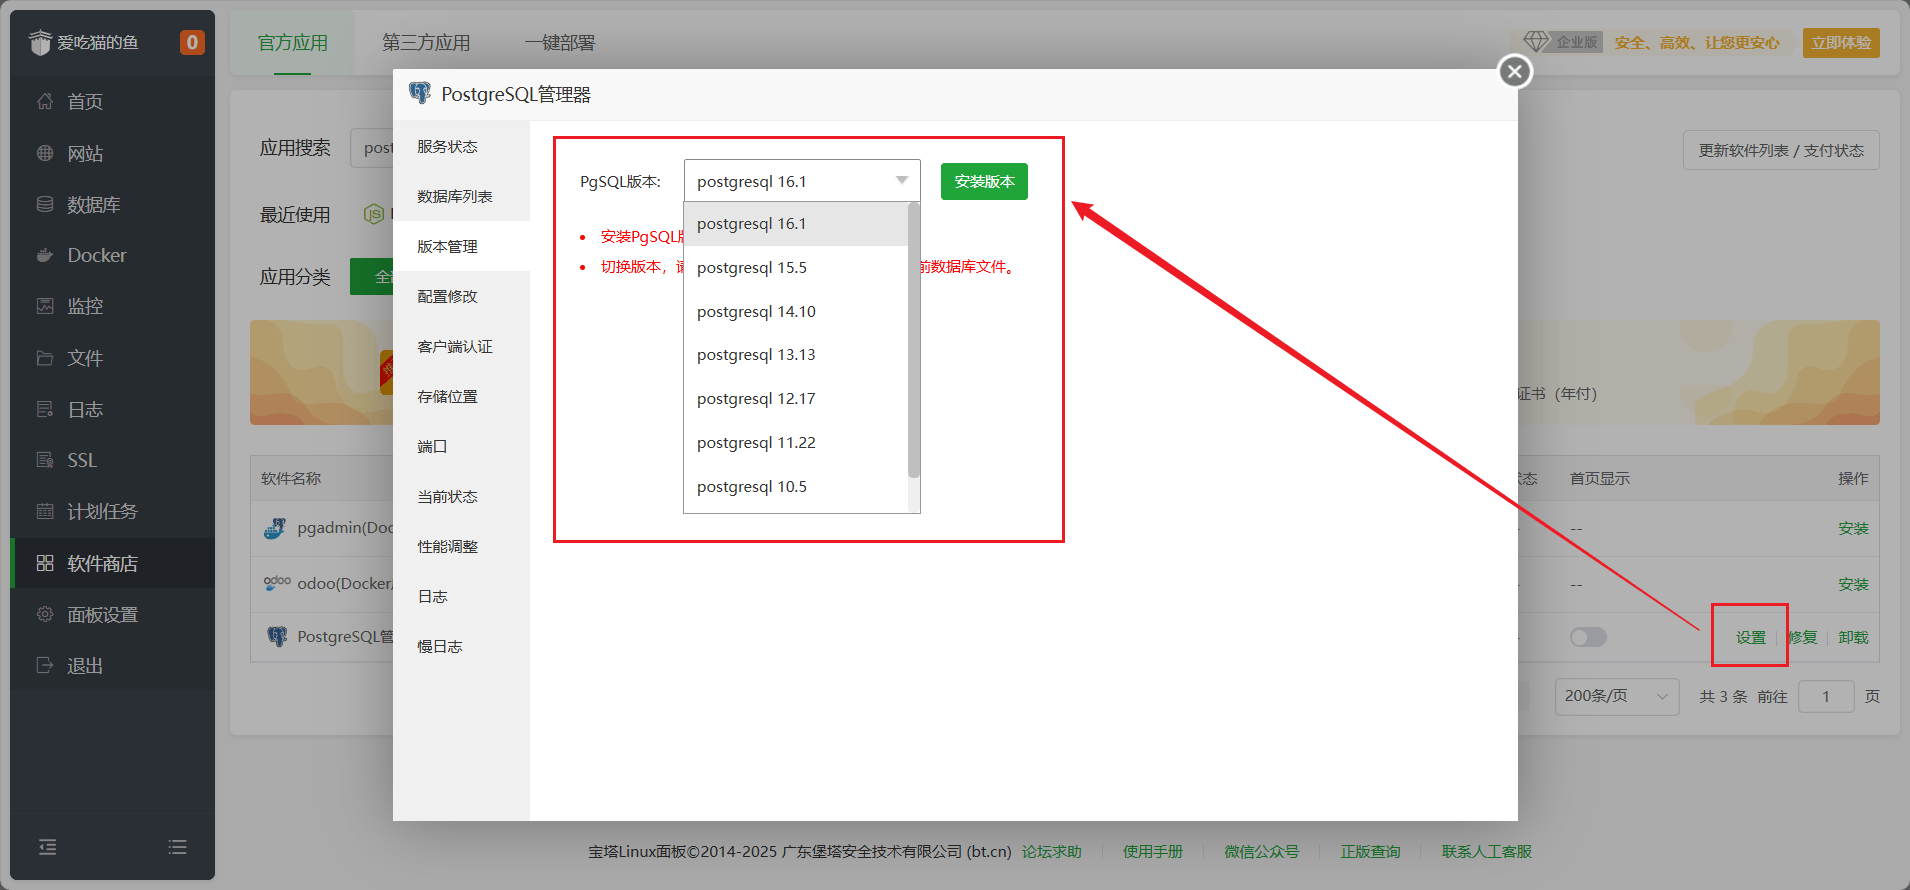Open the Docker icon in sidebar

pos(45,255)
